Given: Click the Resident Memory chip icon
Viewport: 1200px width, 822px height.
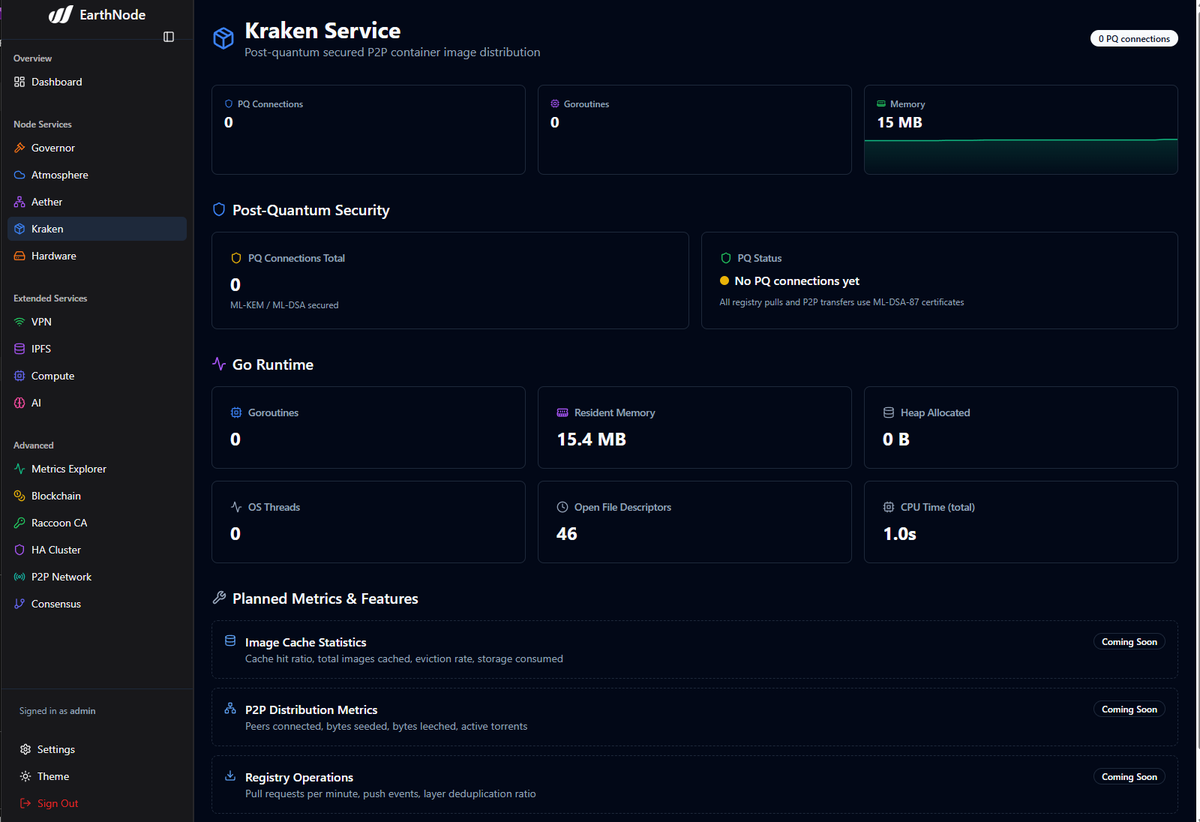Looking at the screenshot, I should click(563, 412).
